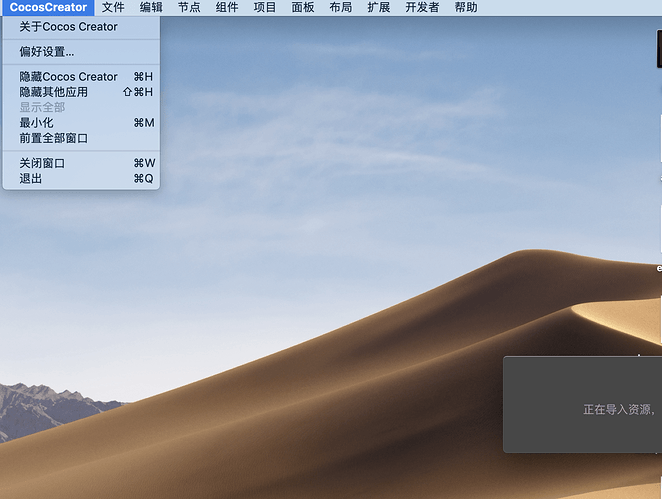The height and width of the screenshot is (499, 662).
Task: Open the 组件 menu
Action: click(x=227, y=8)
